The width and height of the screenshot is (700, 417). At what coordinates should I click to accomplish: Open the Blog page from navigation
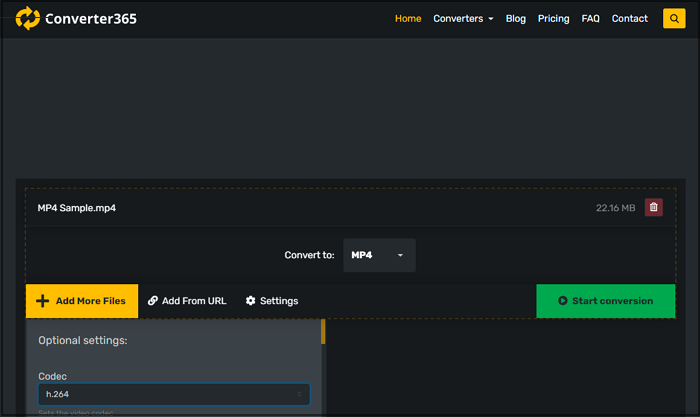516,19
